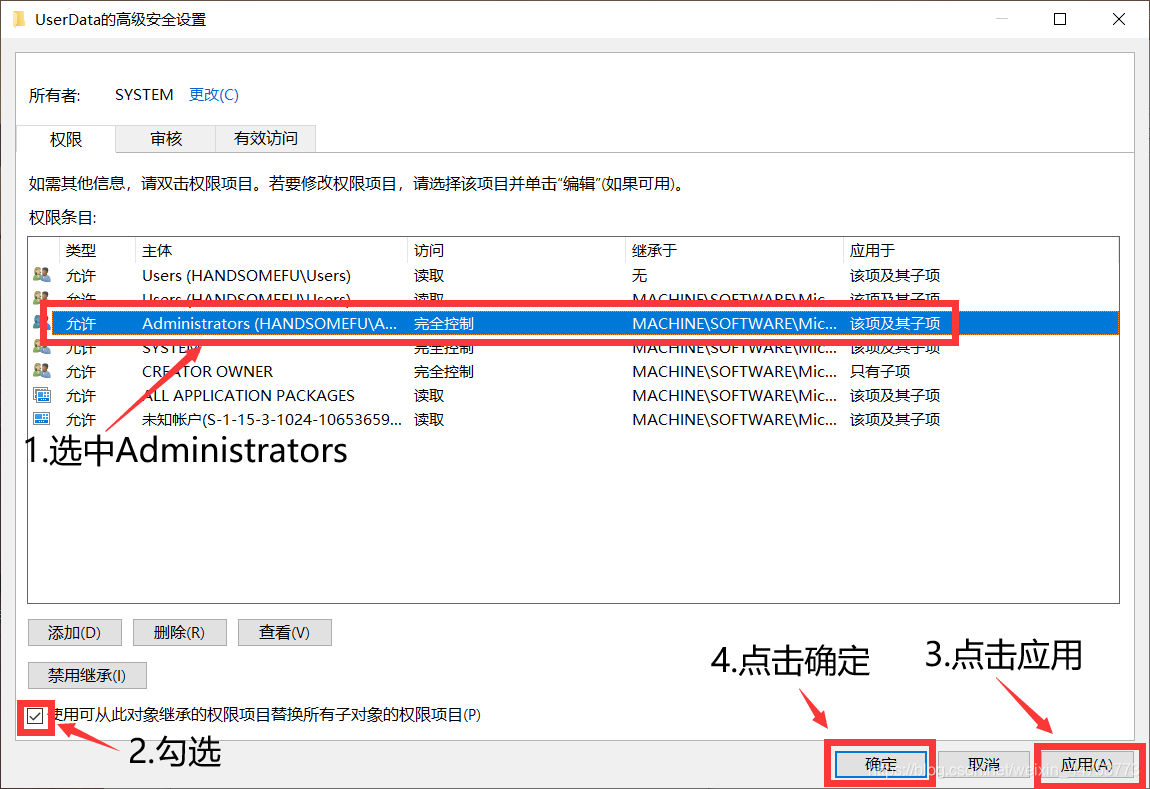
Task: Click the 未知帐户 entry package icon
Action: [x=43, y=419]
